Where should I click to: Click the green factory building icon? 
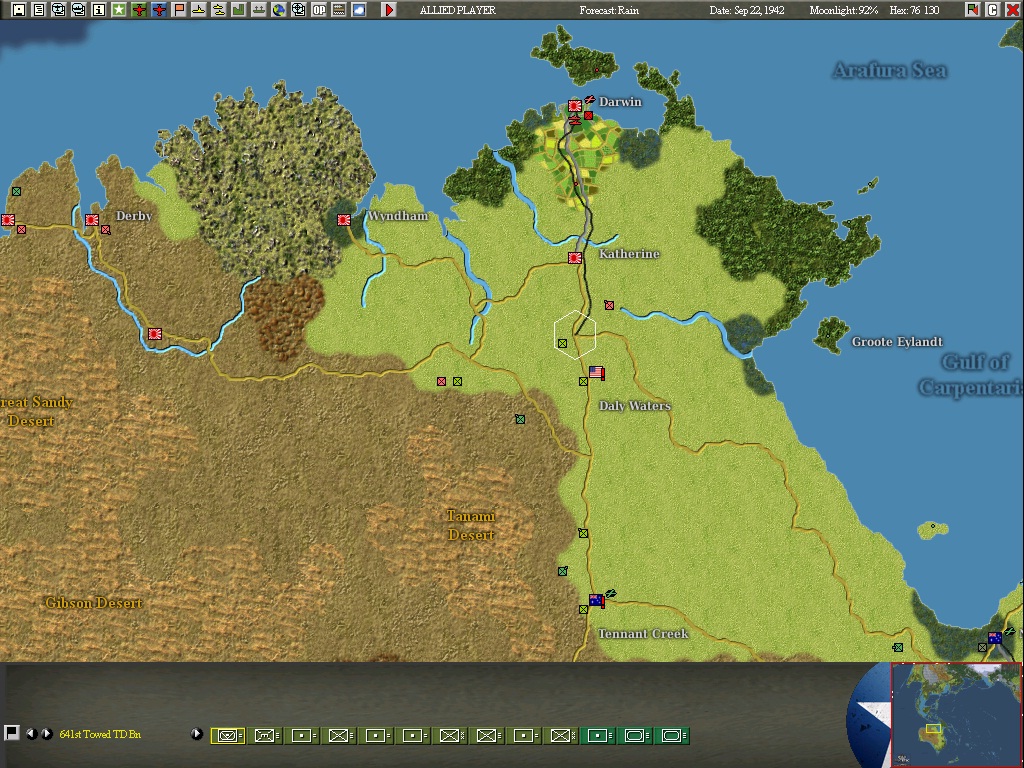(x=238, y=9)
